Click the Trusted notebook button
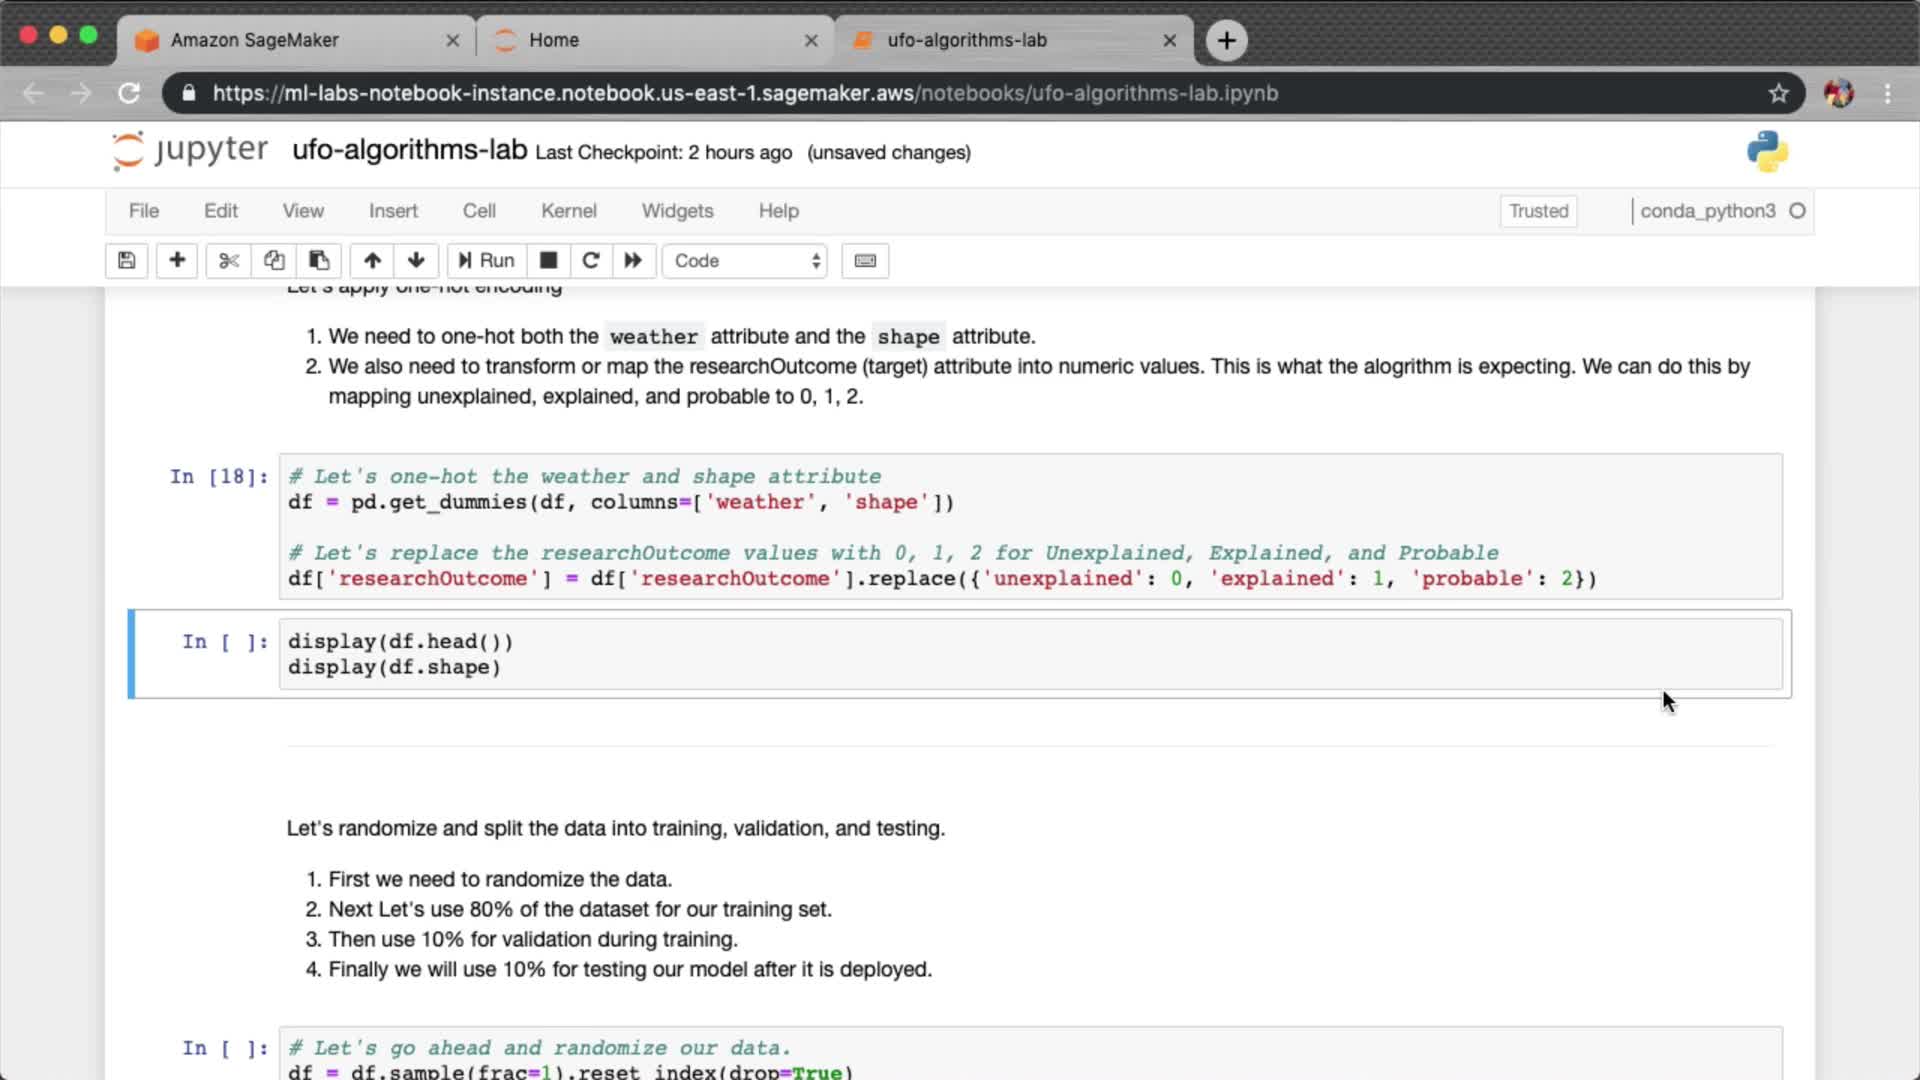The height and width of the screenshot is (1080, 1920). 1538,211
